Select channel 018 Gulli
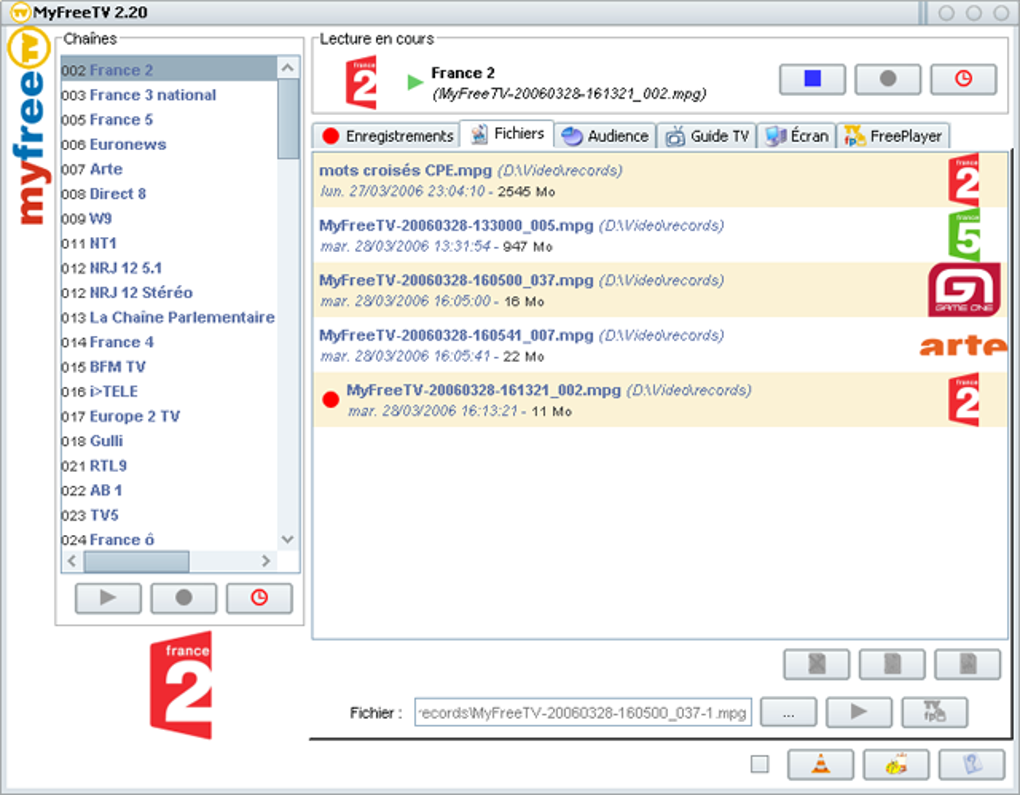The height and width of the screenshot is (795, 1020). tap(169, 441)
